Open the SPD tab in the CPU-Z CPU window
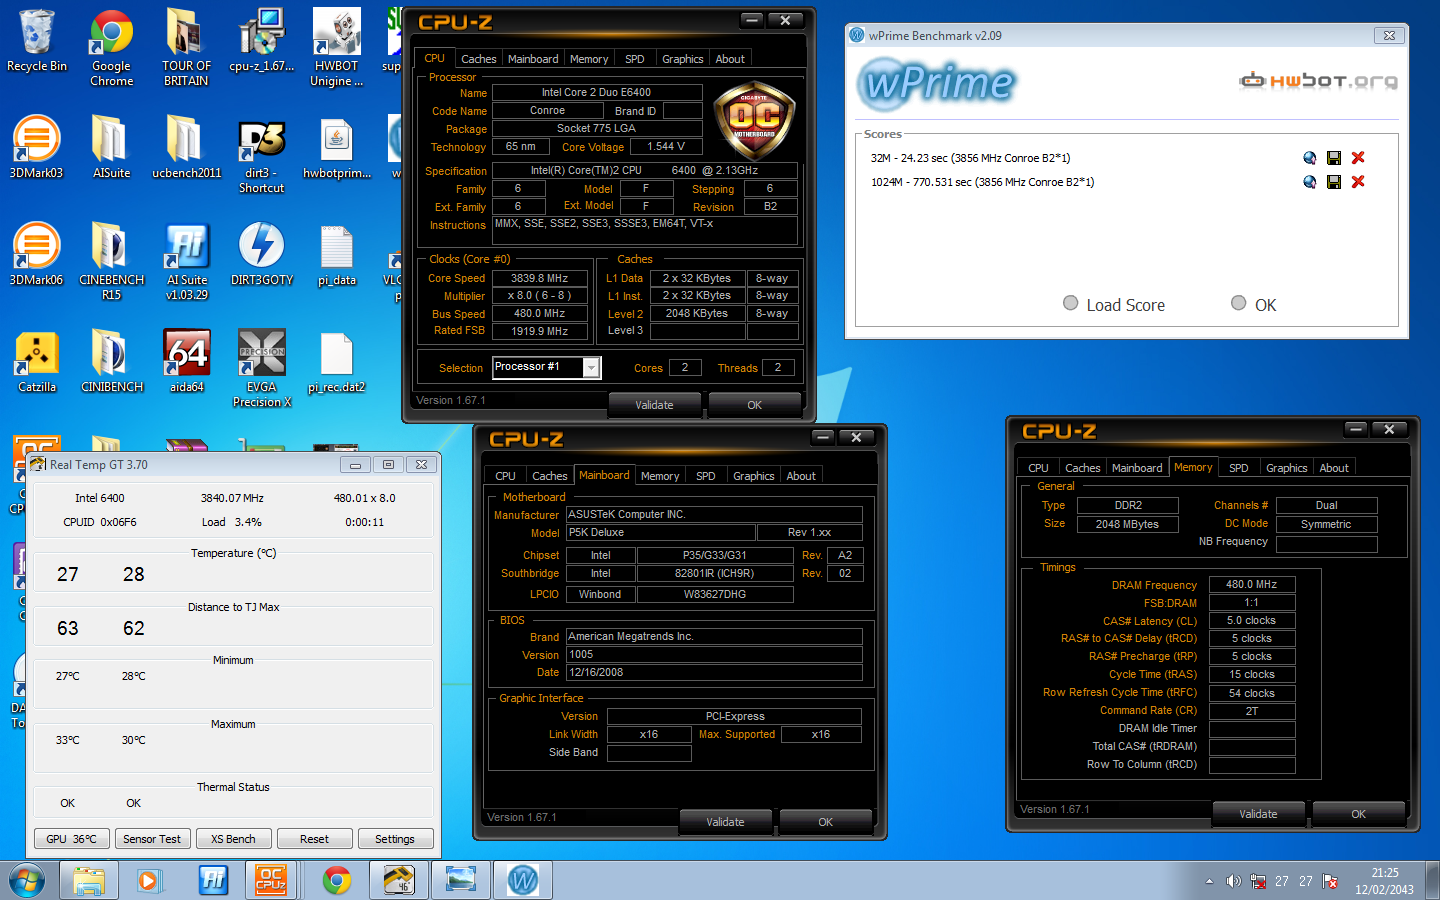Screen dimensions: 1440x900 635,59
